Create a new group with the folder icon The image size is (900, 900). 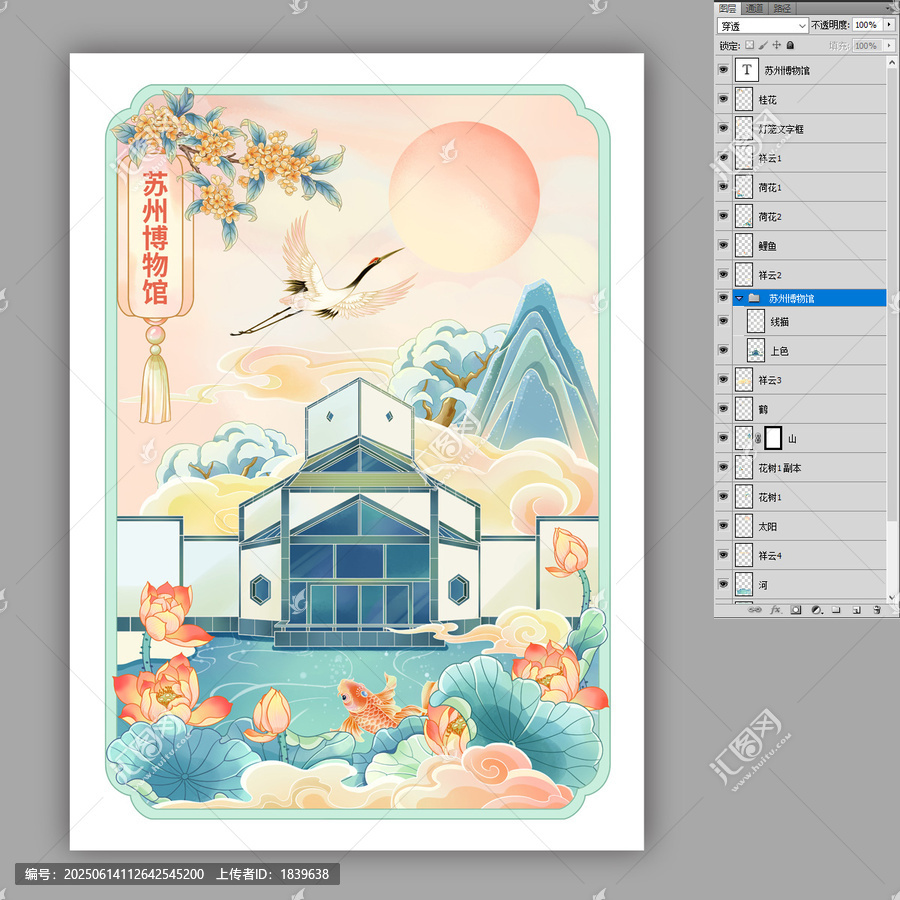836,610
